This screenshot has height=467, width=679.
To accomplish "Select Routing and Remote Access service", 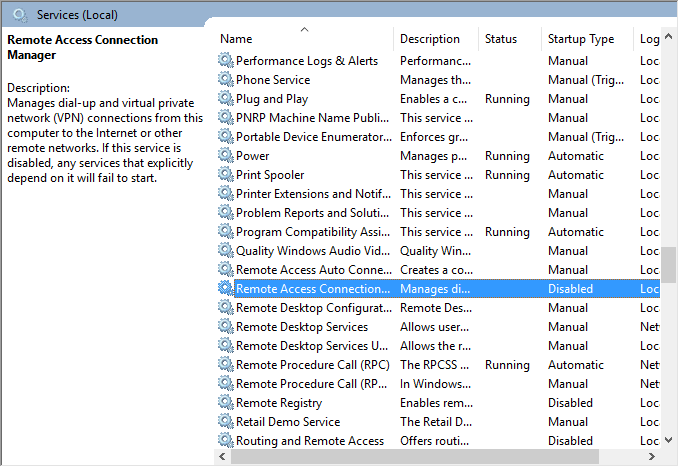I will coord(310,441).
